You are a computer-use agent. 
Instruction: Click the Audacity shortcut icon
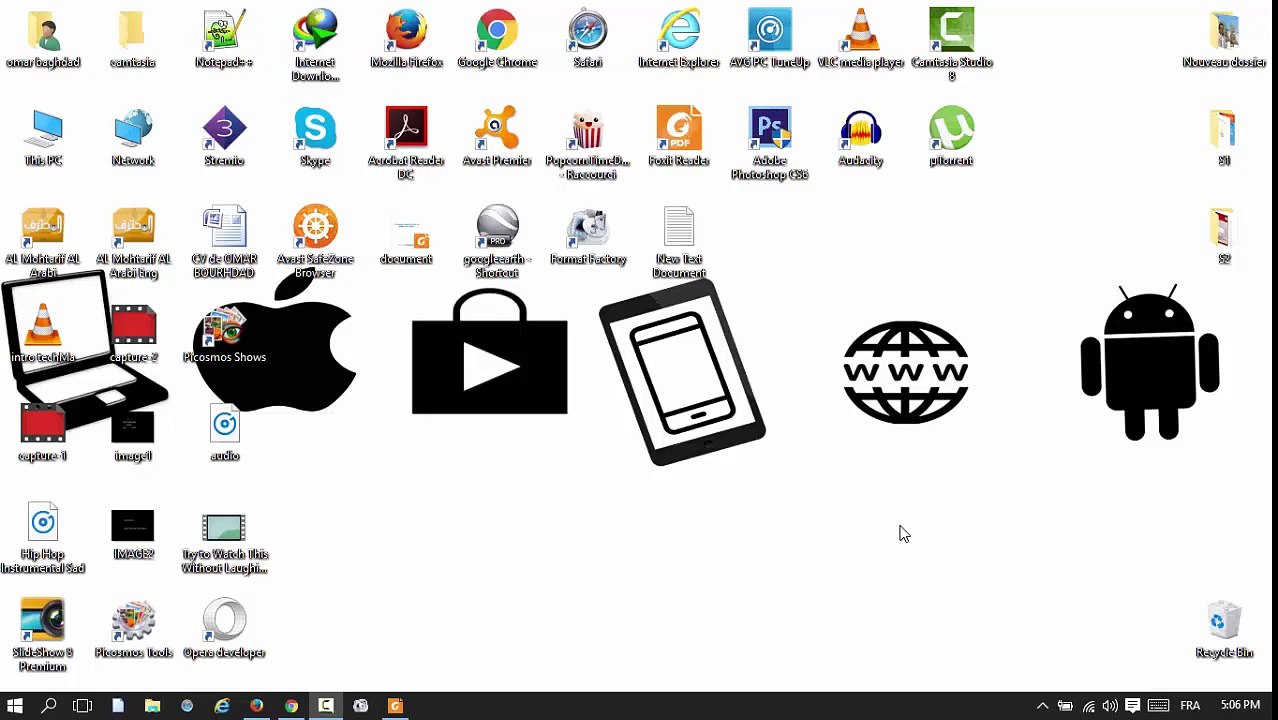tap(860, 130)
